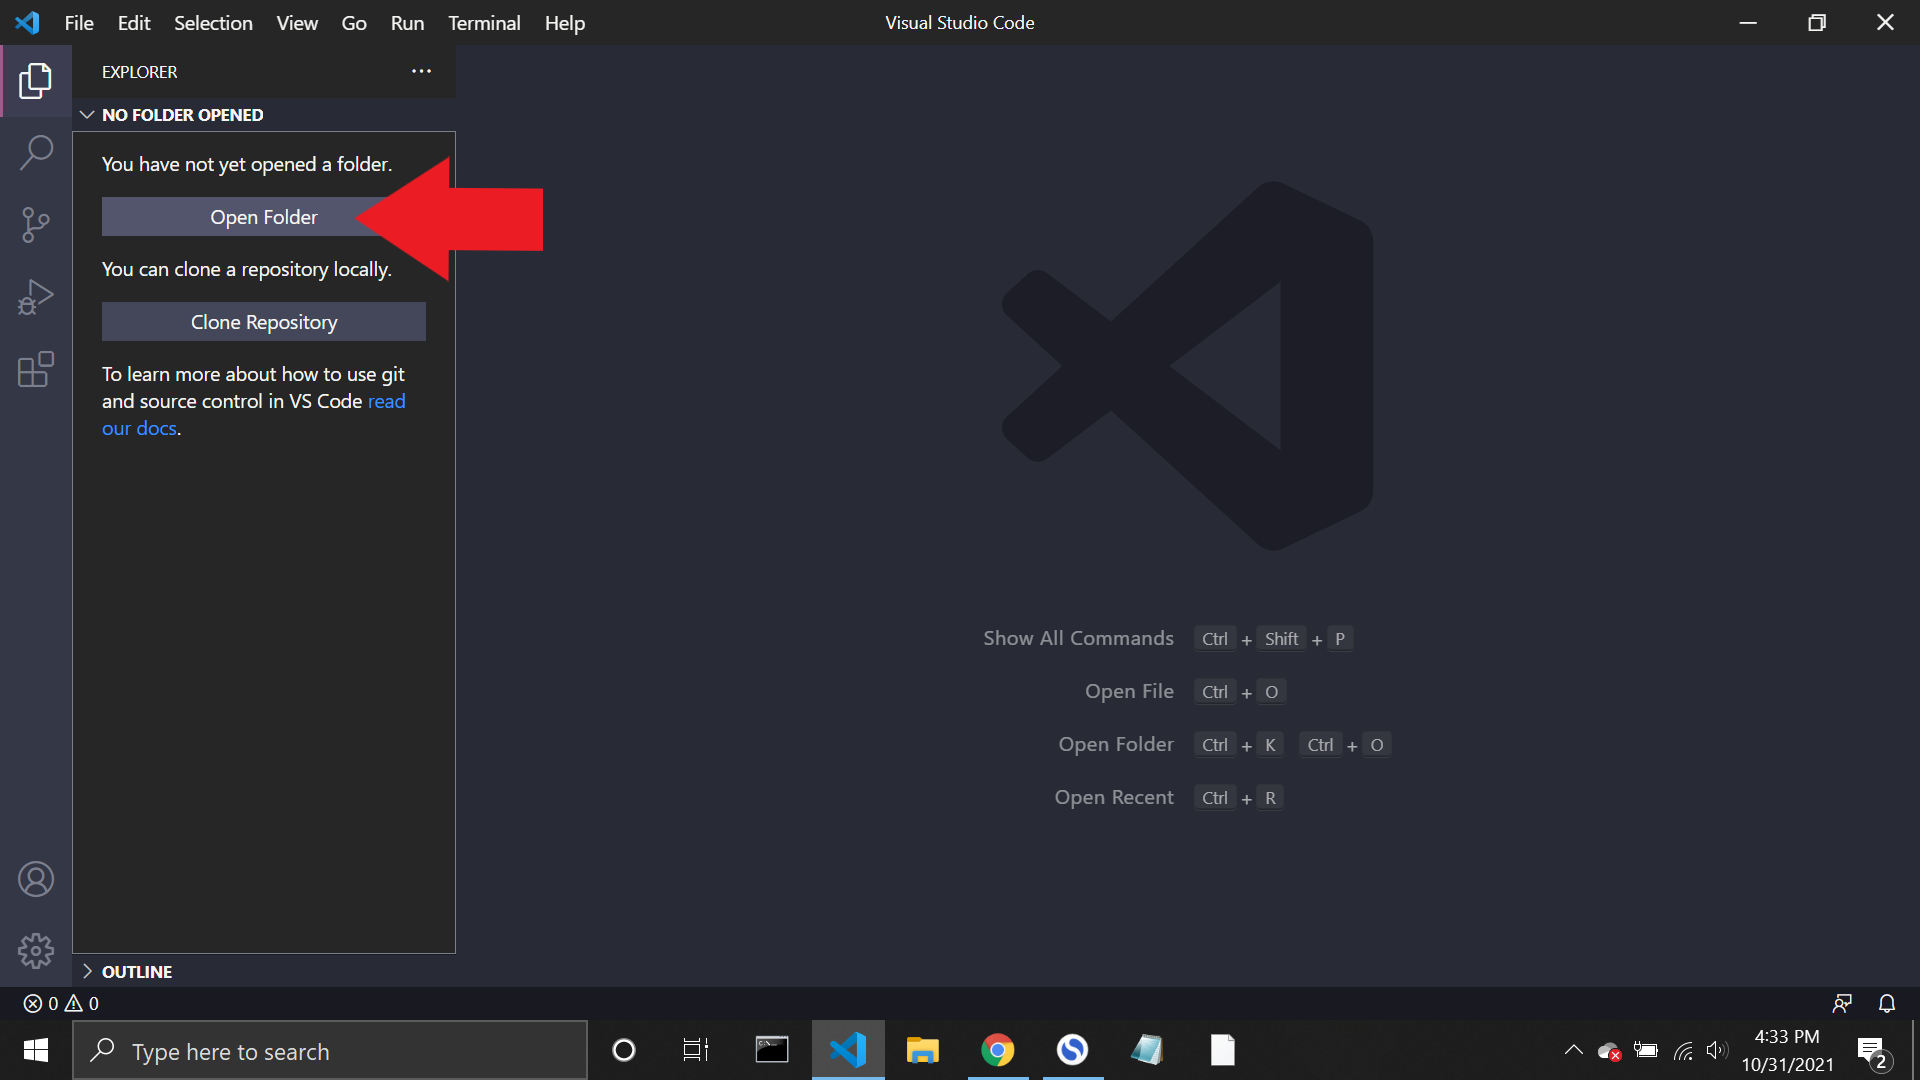
Task: Open the Terminal menu
Action: 484,22
